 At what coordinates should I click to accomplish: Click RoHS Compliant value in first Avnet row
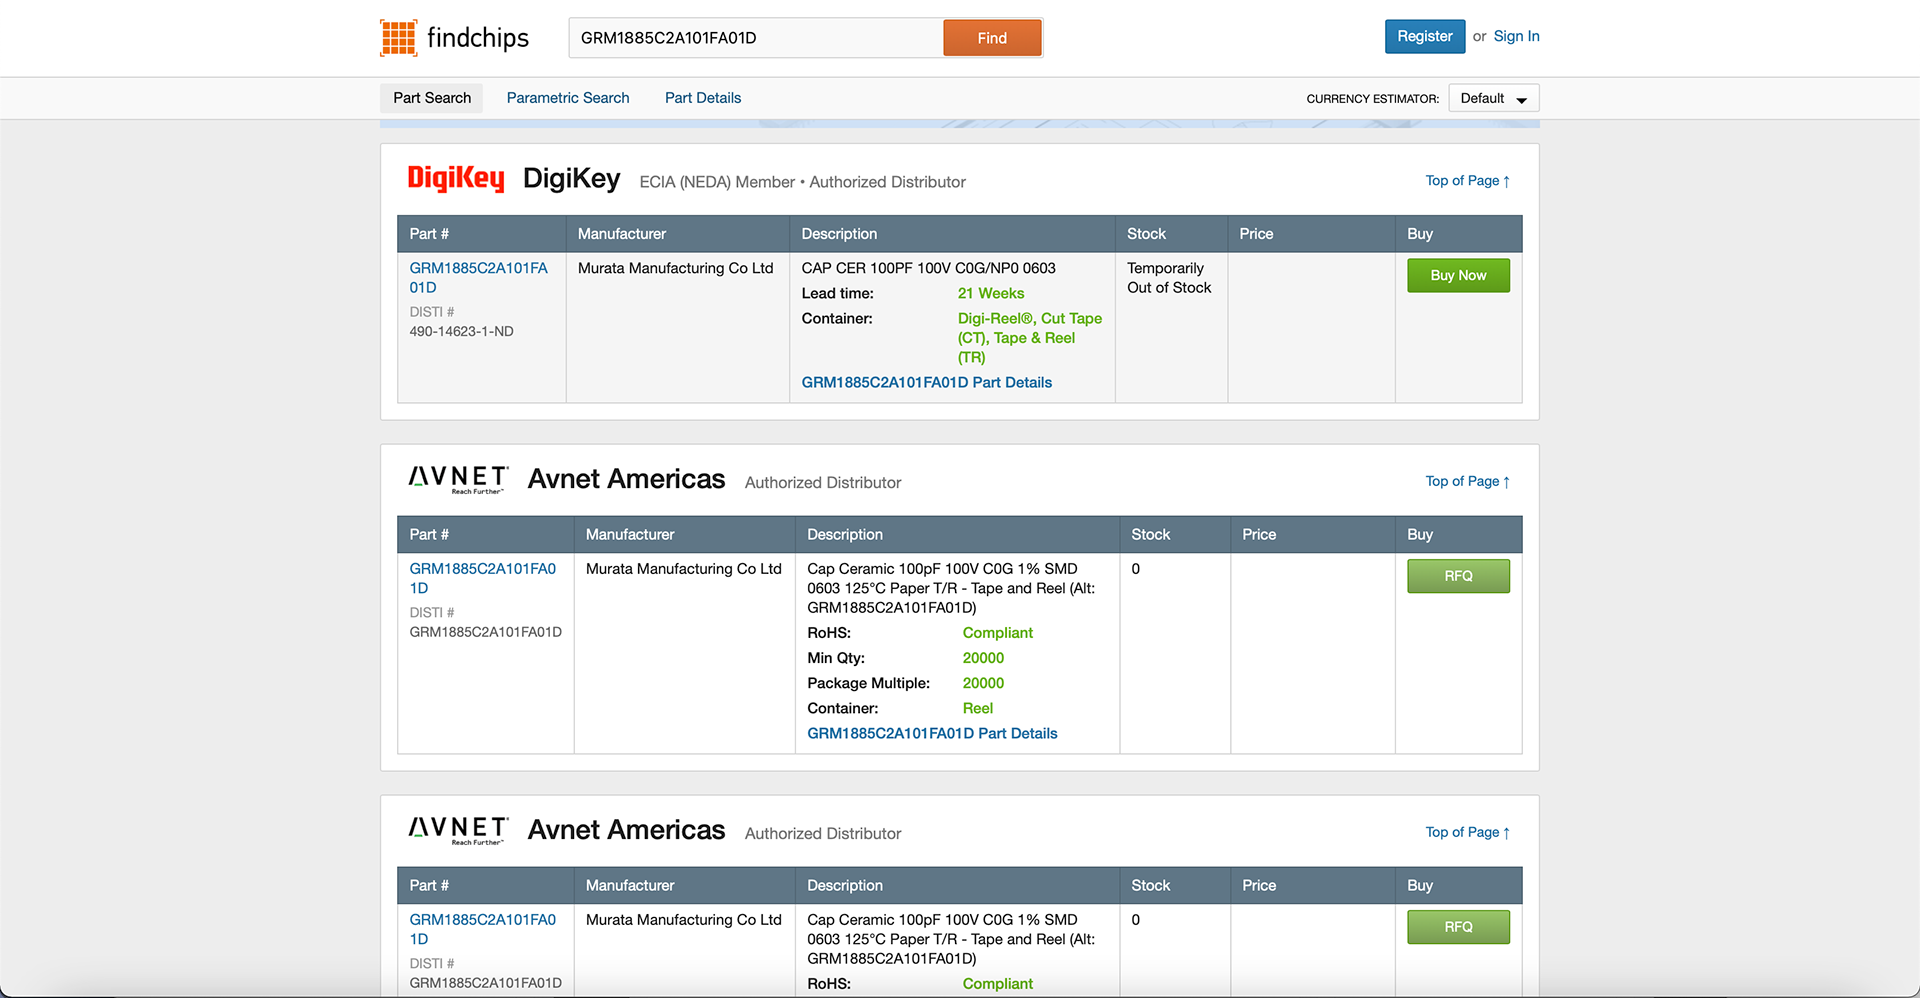(x=998, y=634)
